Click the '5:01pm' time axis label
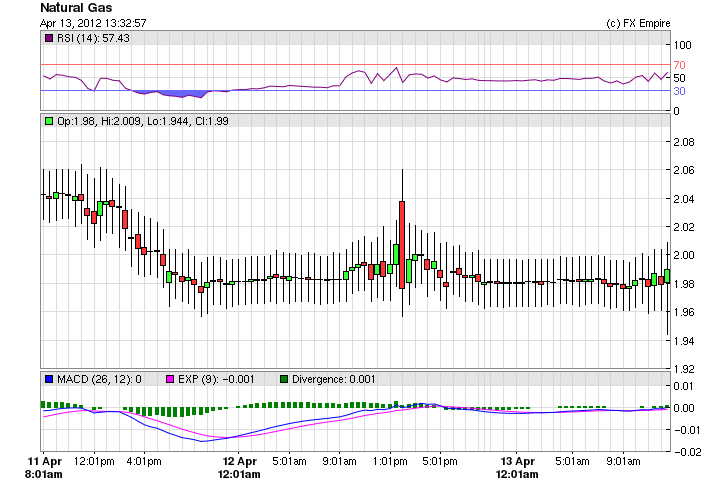Viewport: 710px width, 487px height. (440, 461)
